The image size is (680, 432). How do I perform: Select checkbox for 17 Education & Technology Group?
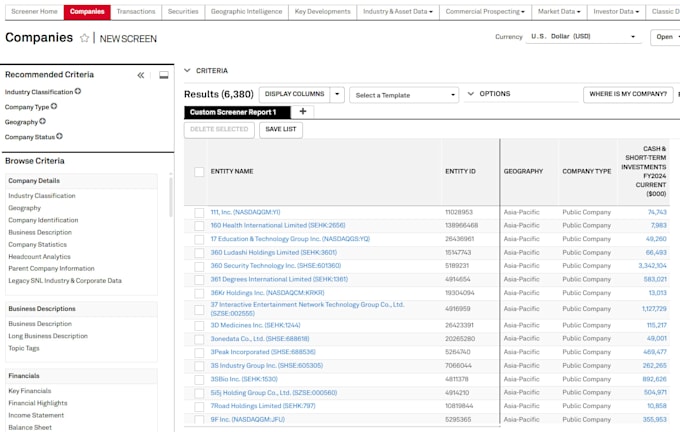click(x=199, y=239)
